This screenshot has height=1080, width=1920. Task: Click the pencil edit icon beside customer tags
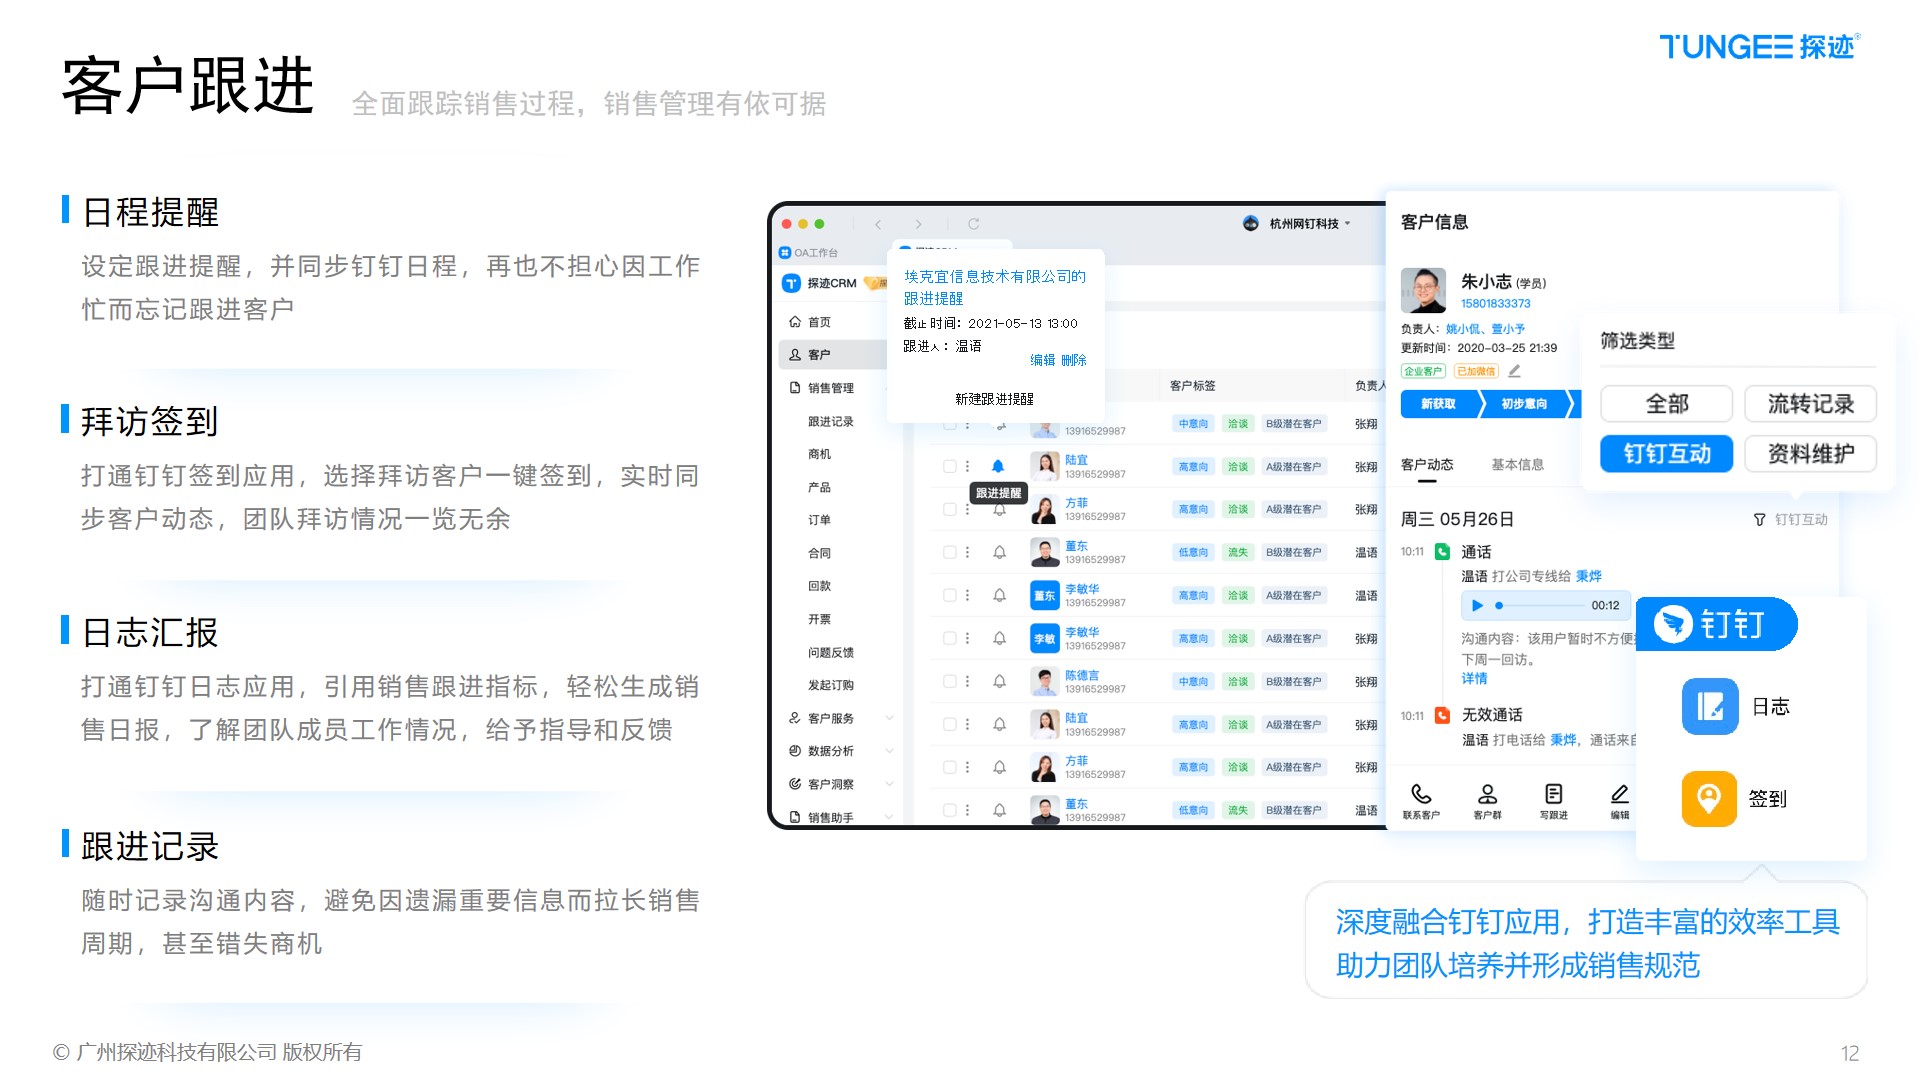(x=1514, y=371)
